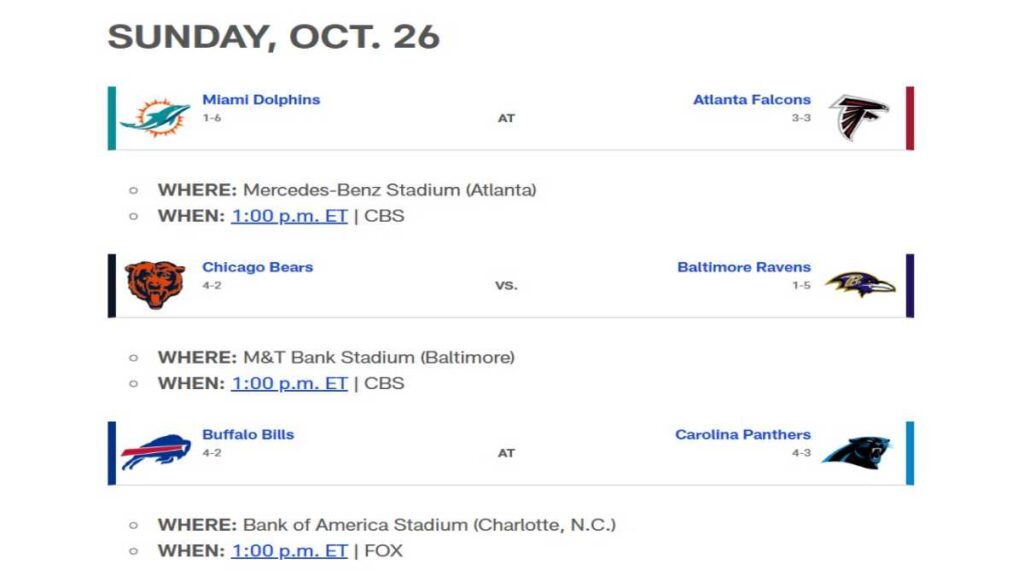Click the Mercedes-Benz Stadium location text
The image size is (1024, 576).
click(390, 190)
